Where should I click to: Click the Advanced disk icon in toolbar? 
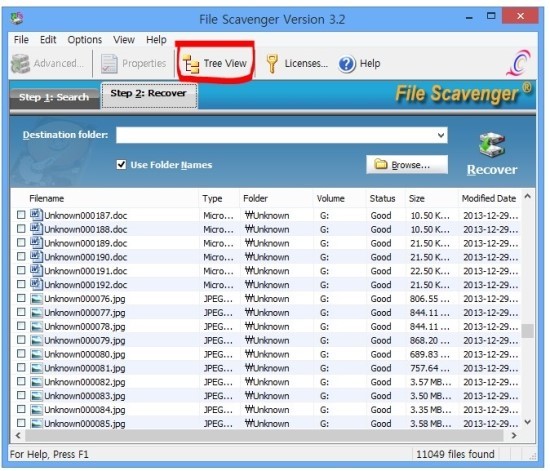20,63
